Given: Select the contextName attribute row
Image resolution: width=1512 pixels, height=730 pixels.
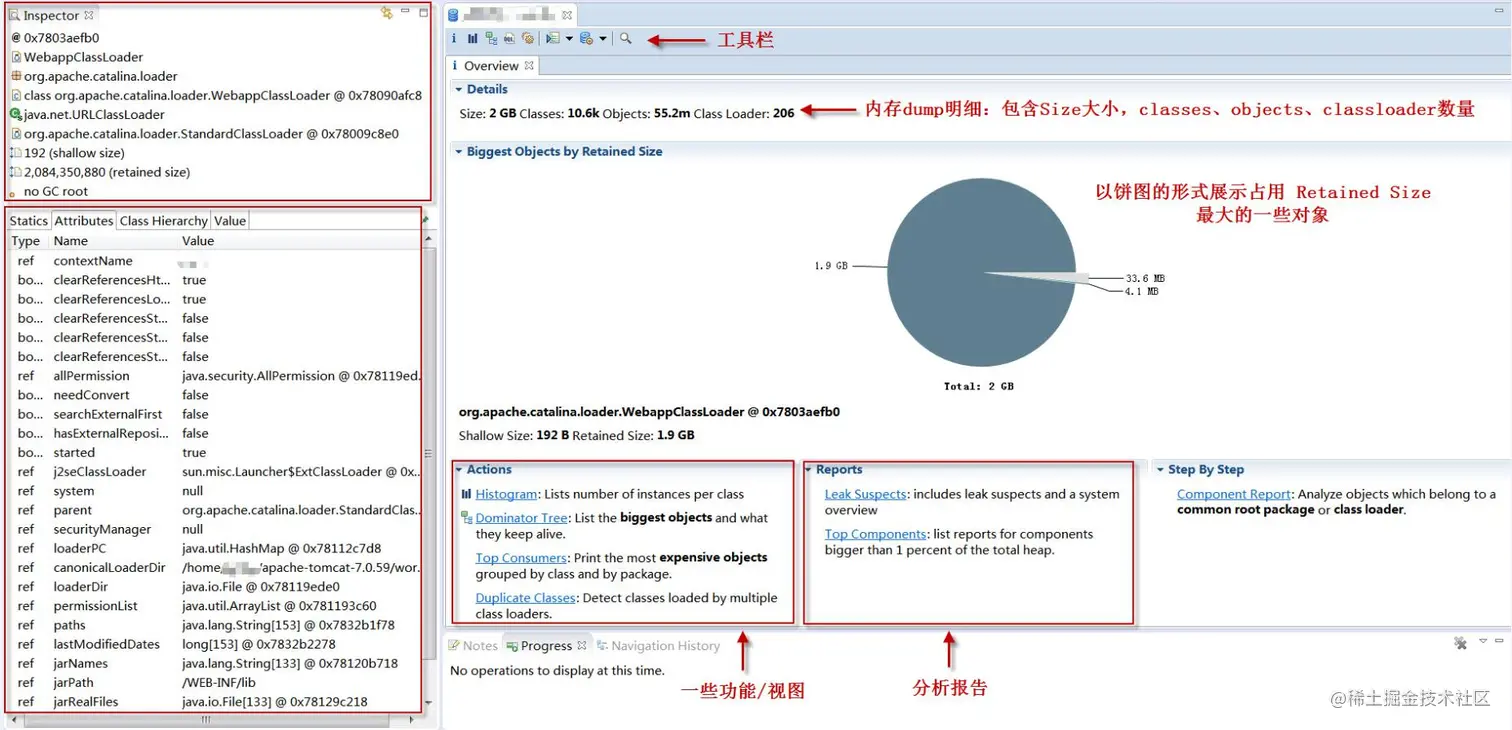Looking at the screenshot, I should [215, 261].
